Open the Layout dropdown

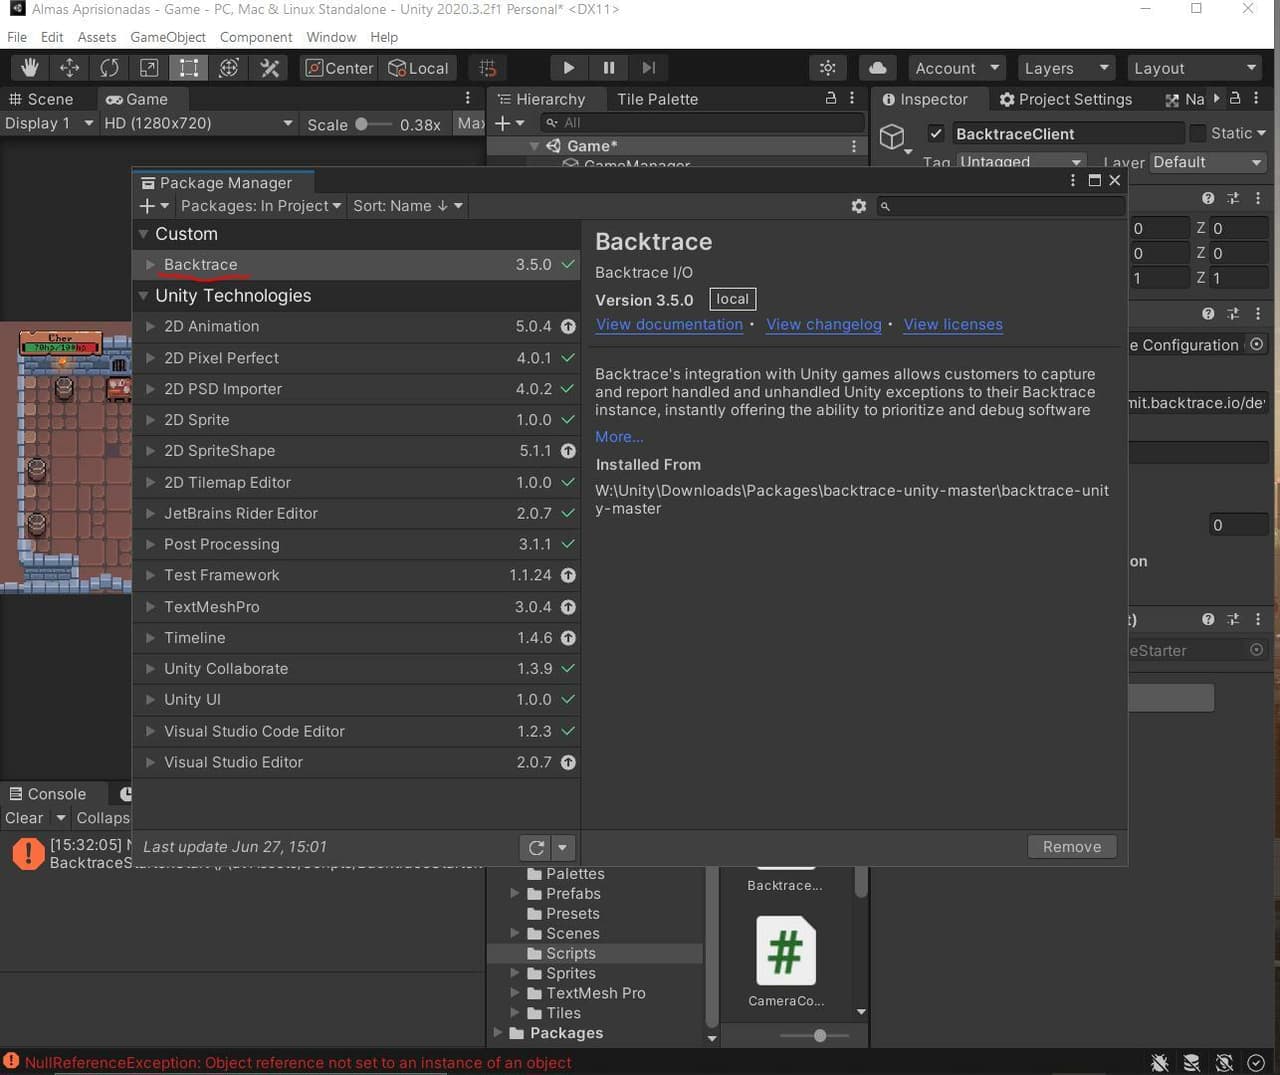click(1195, 68)
